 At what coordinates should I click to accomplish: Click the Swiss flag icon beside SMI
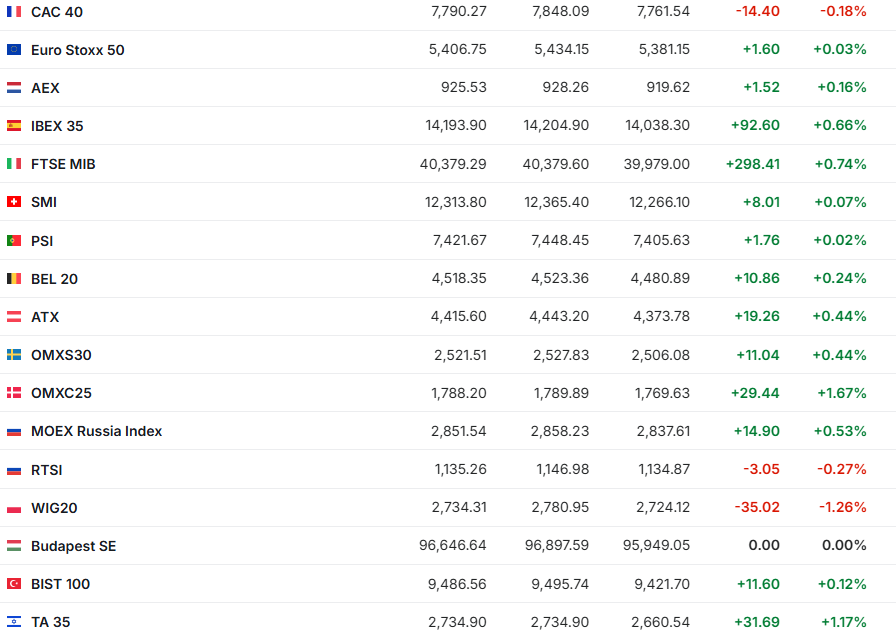[14, 202]
